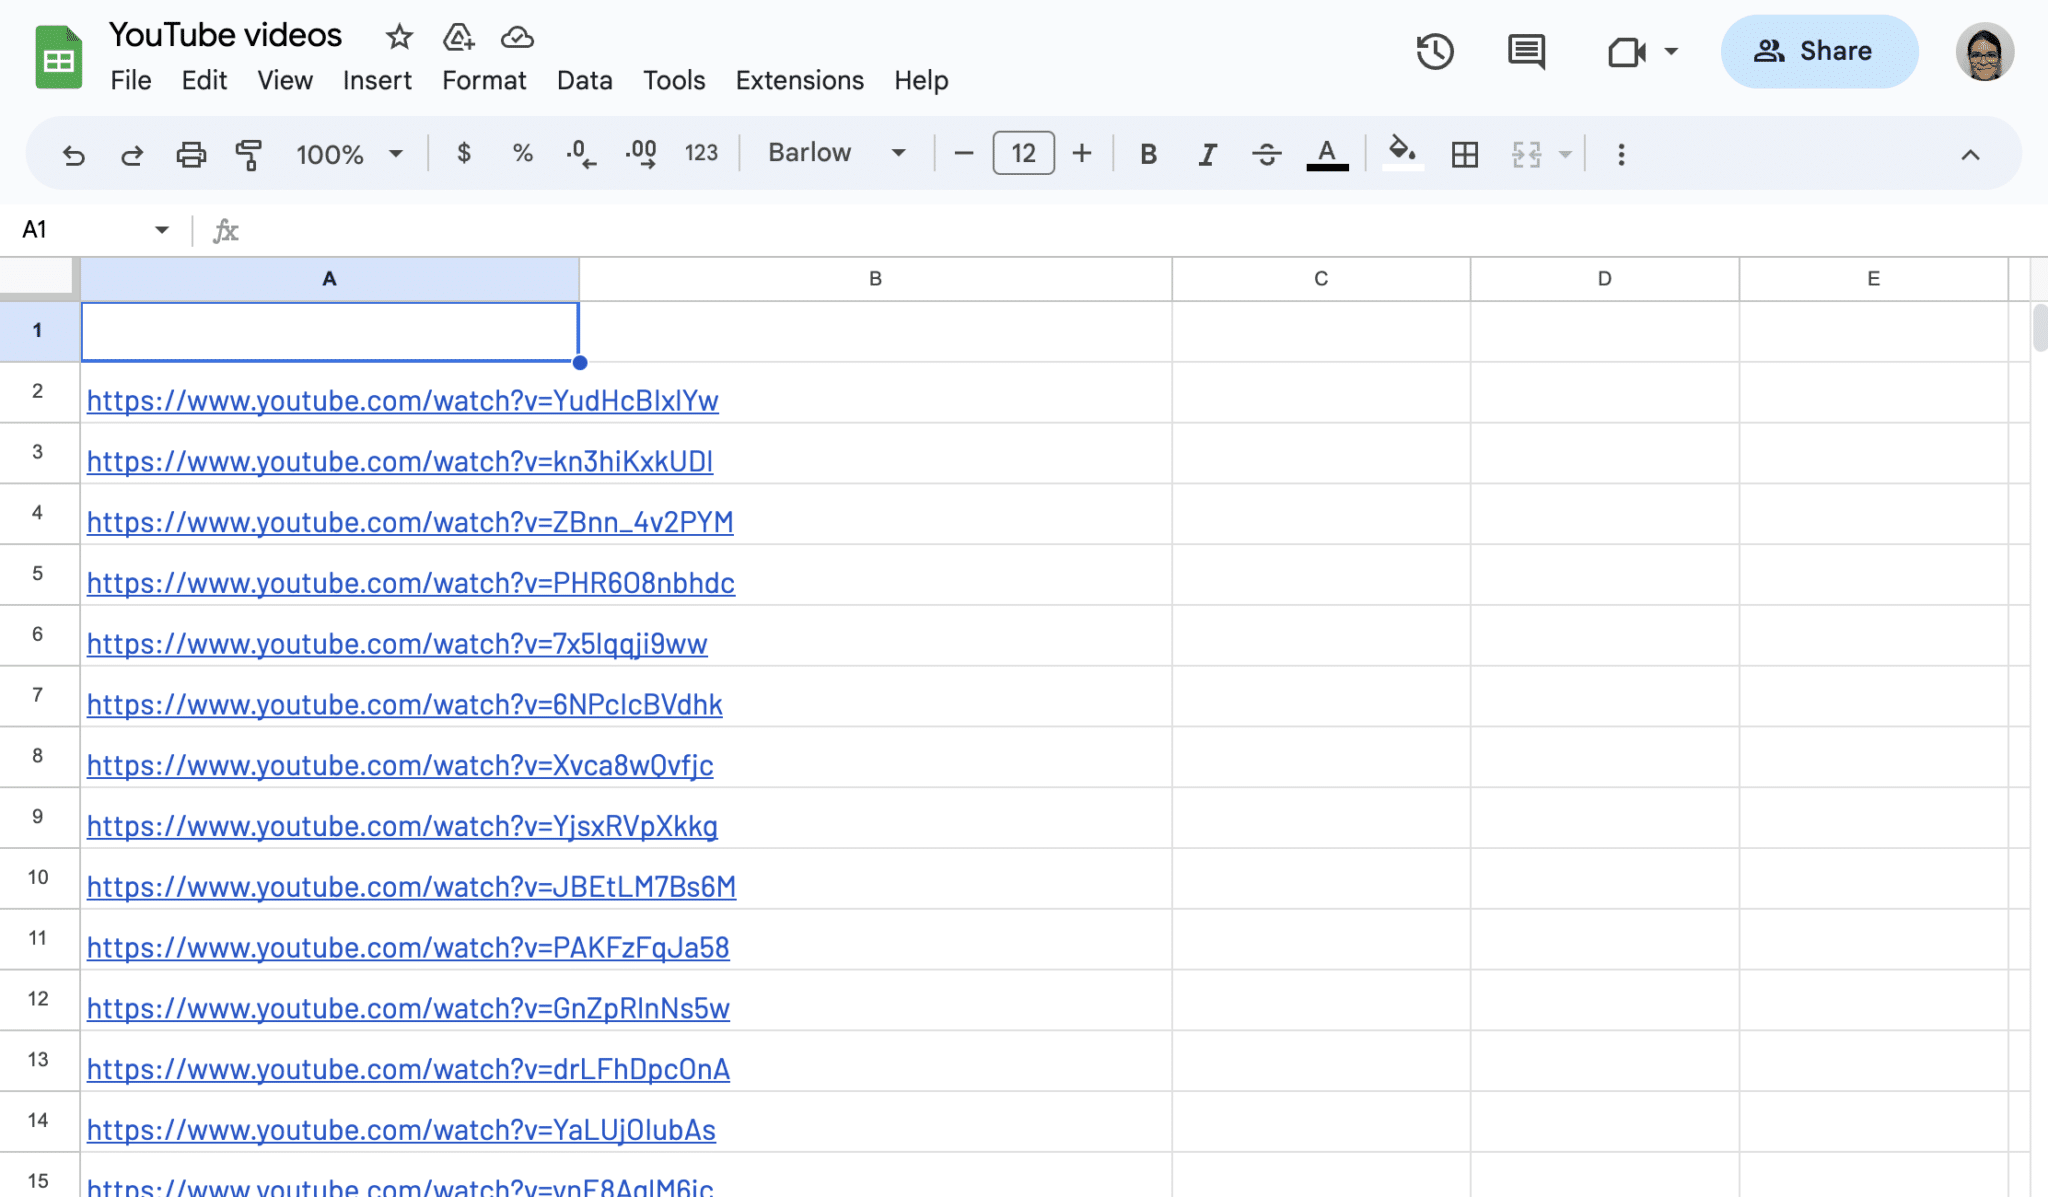Open the Data menu
2048x1197 pixels.
pyautogui.click(x=584, y=80)
